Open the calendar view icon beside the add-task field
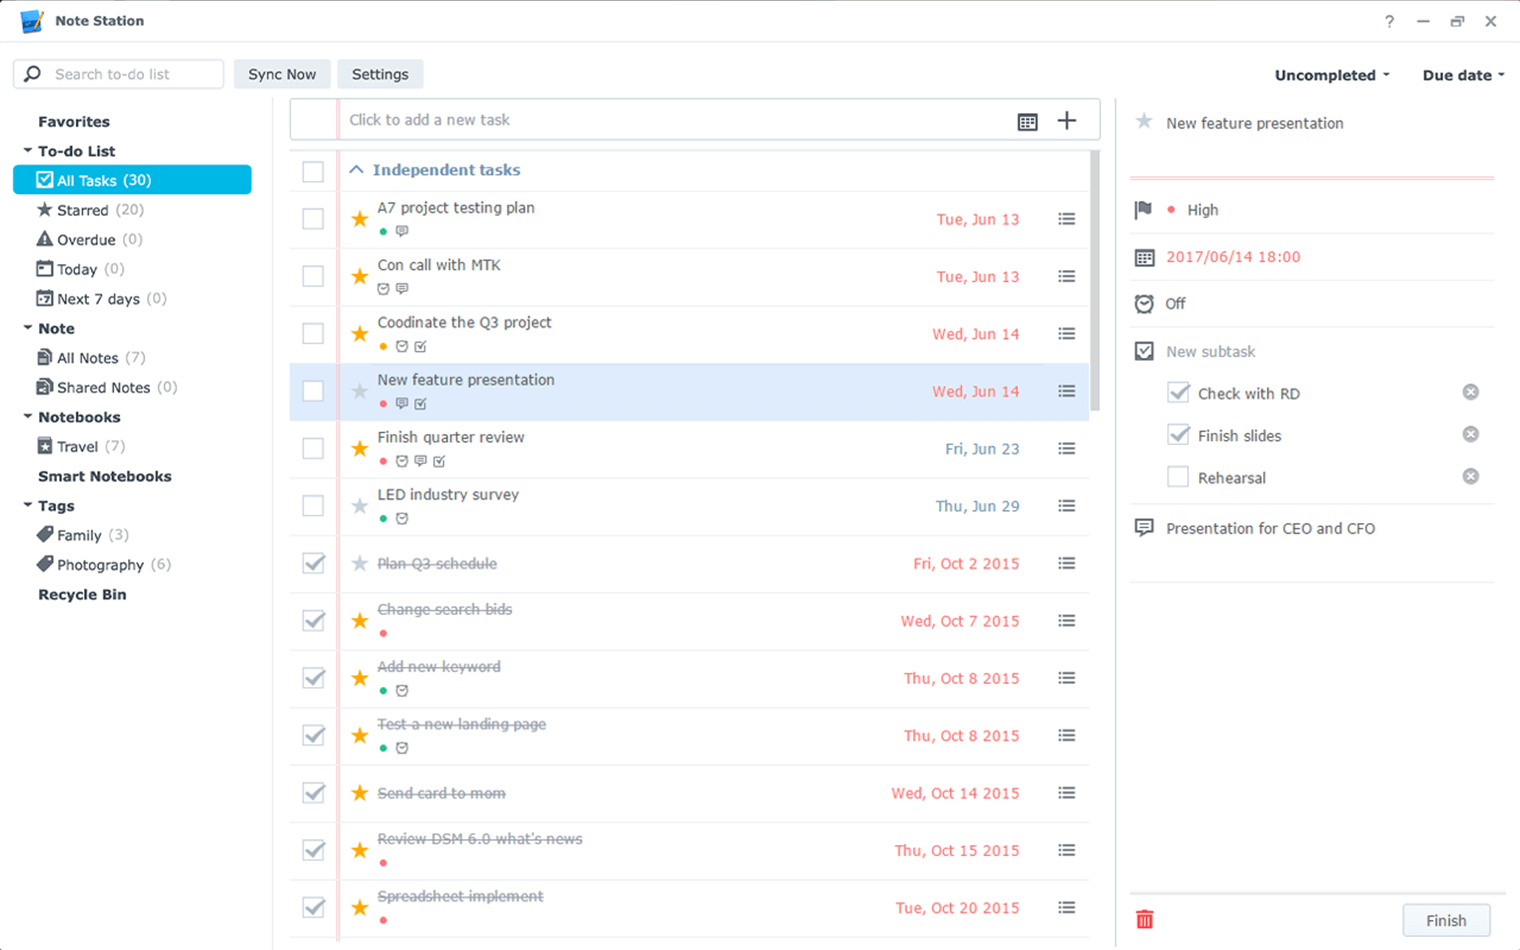Screen dimensions: 1520x950 point(1026,120)
